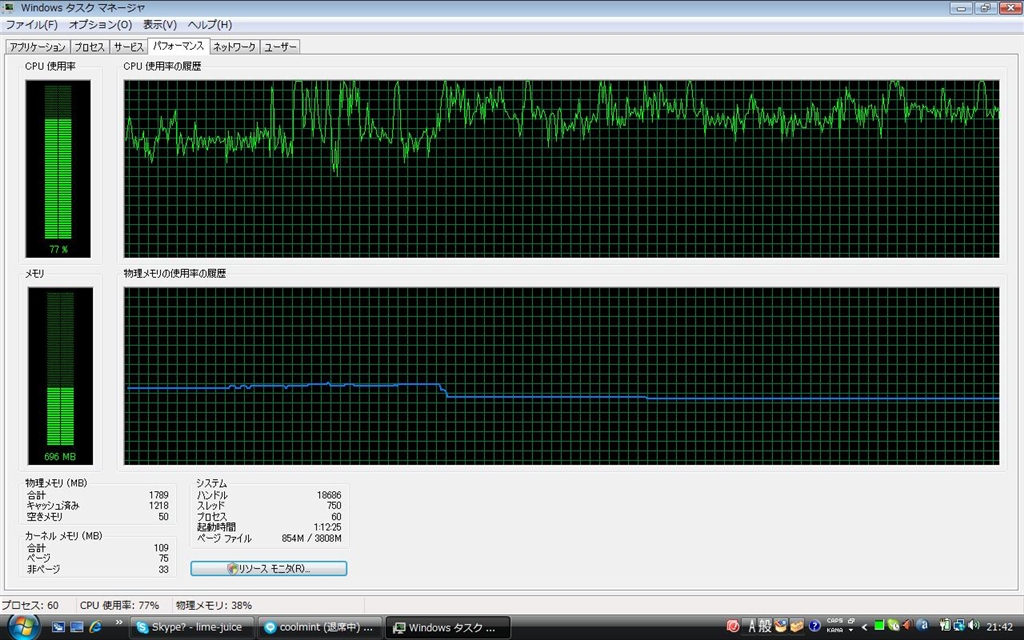
Task: Click the Windows Start orb
Action: [x=22, y=626]
